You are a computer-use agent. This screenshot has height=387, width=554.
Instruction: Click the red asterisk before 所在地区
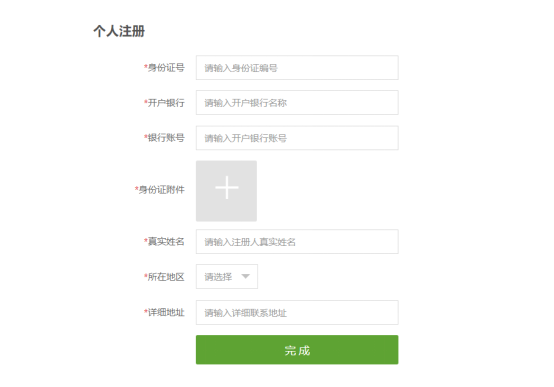(146, 275)
